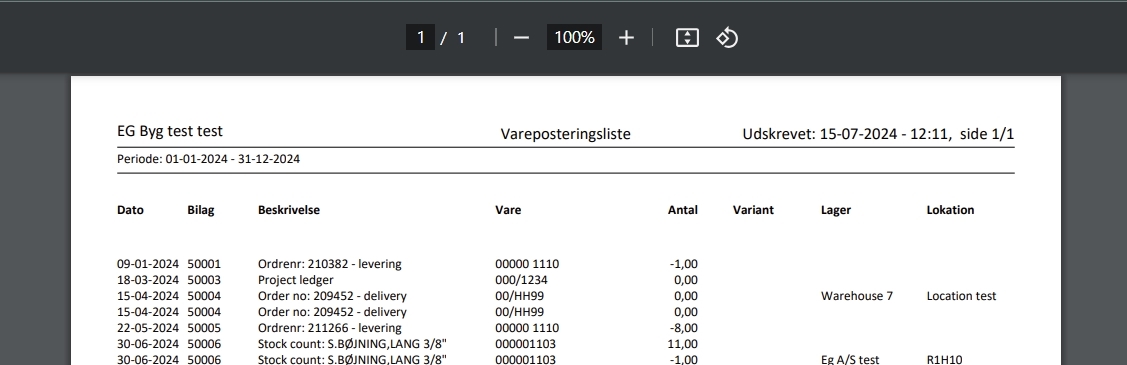The height and width of the screenshot is (365, 1127).
Task: Click Periode: 01-01-2024 - 31-12-2024 text
Action: pyautogui.click(x=208, y=160)
